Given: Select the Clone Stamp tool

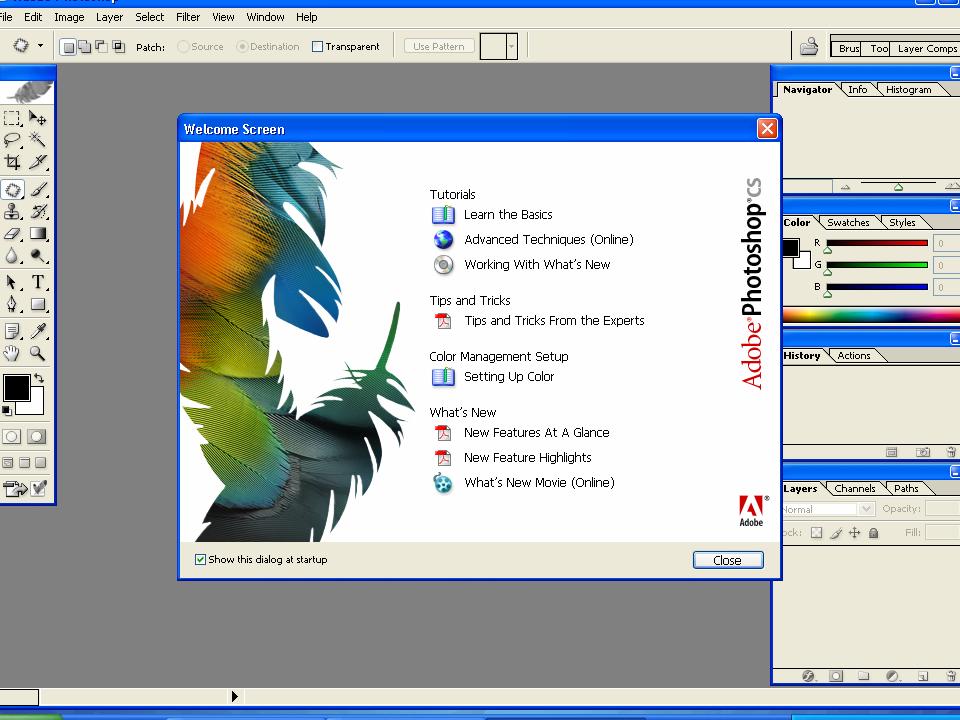Looking at the screenshot, I should click(12, 212).
